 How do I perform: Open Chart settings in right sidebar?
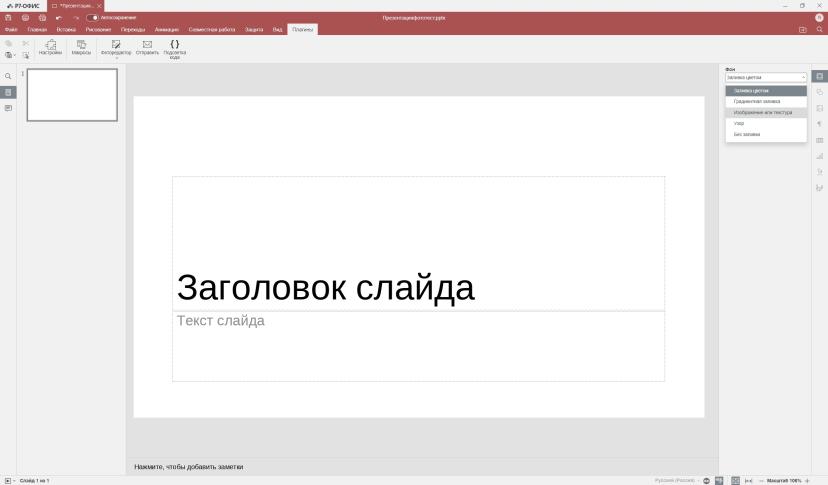click(820, 156)
